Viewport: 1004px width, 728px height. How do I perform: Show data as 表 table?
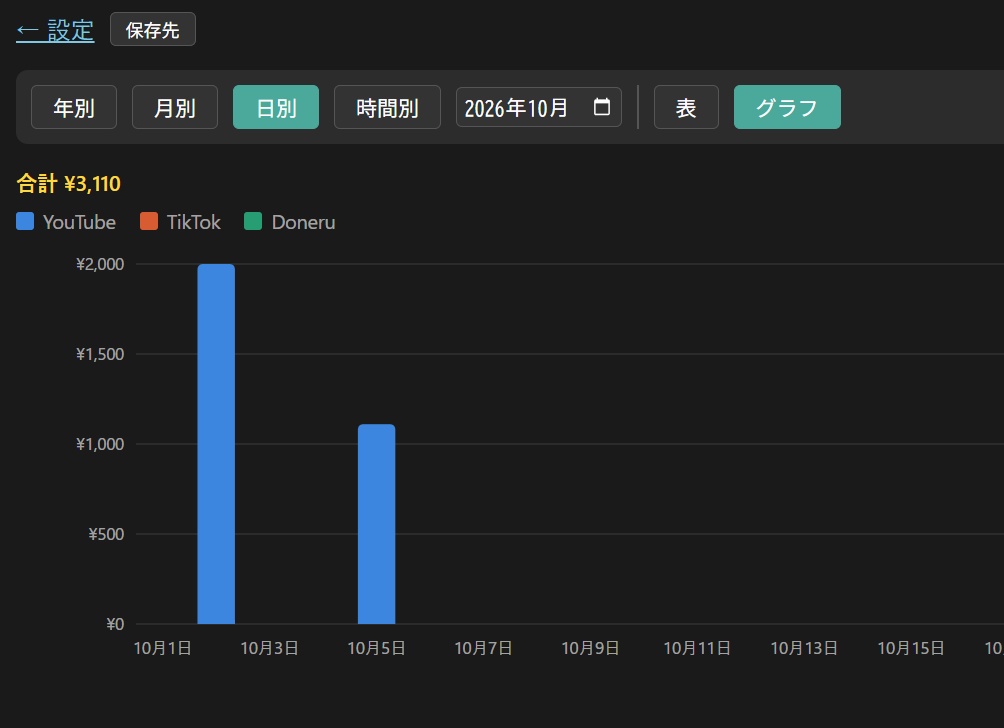point(686,107)
